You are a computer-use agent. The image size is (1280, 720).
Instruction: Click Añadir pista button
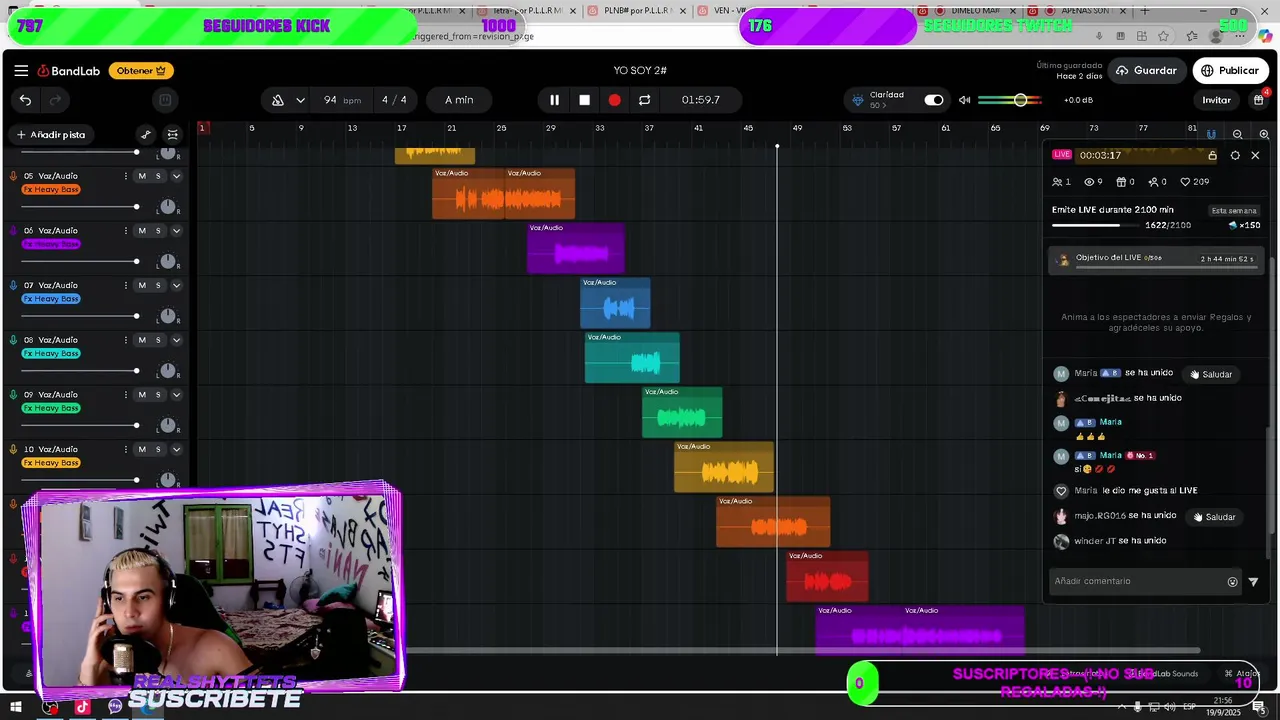(50, 135)
